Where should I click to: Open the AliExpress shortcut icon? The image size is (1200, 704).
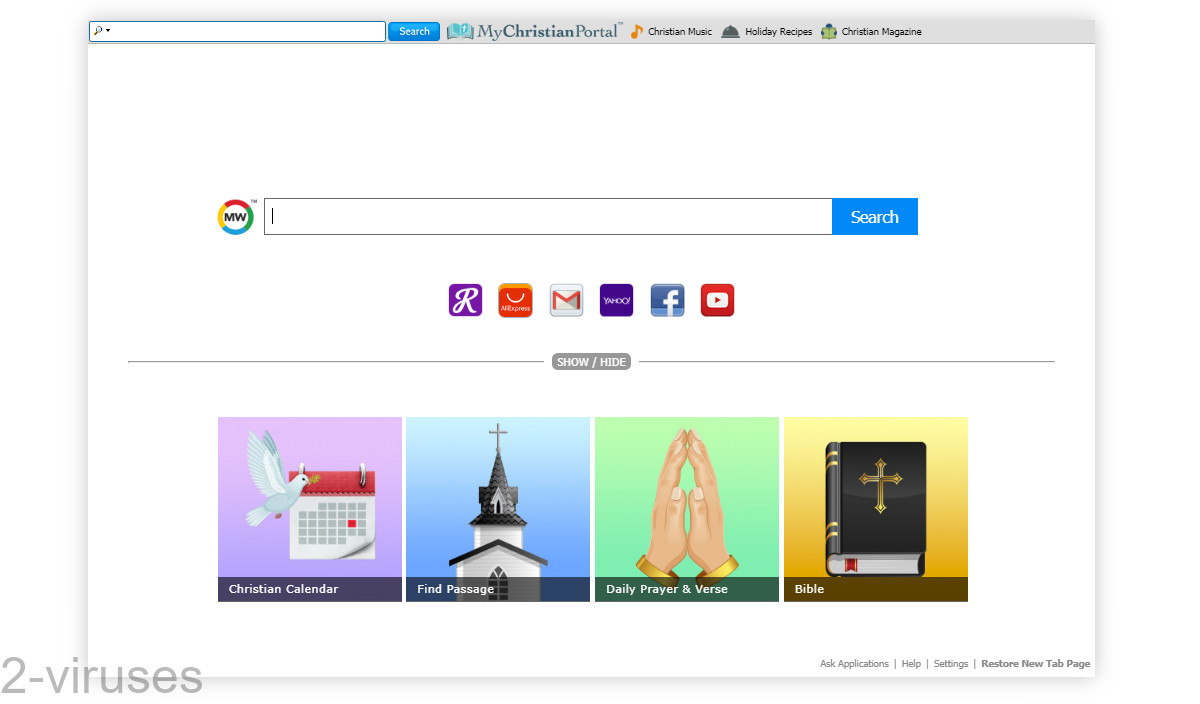pyautogui.click(x=515, y=300)
